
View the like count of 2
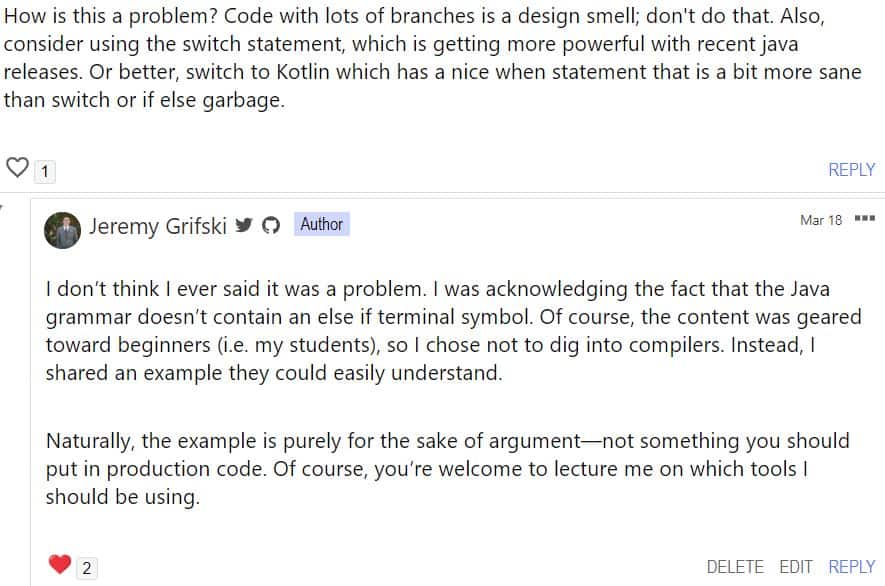coord(87,569)
